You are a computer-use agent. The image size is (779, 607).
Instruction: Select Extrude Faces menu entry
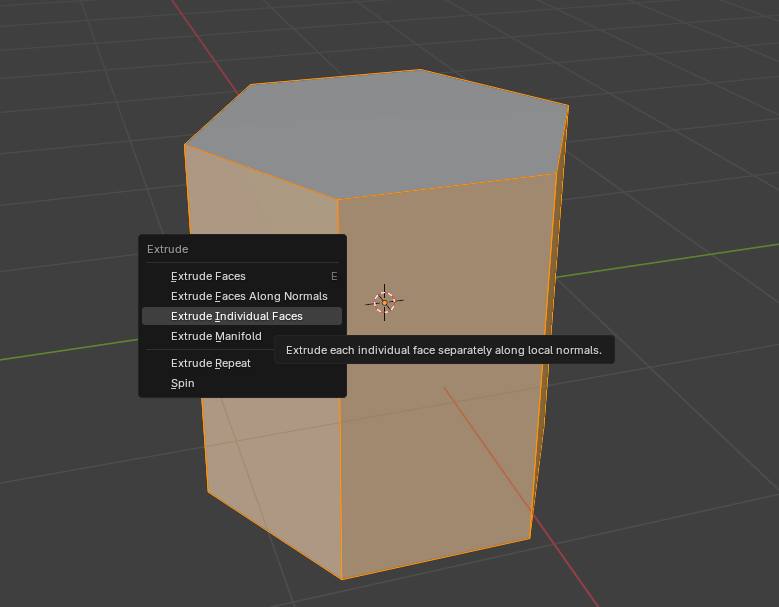[x=208, y=276]
